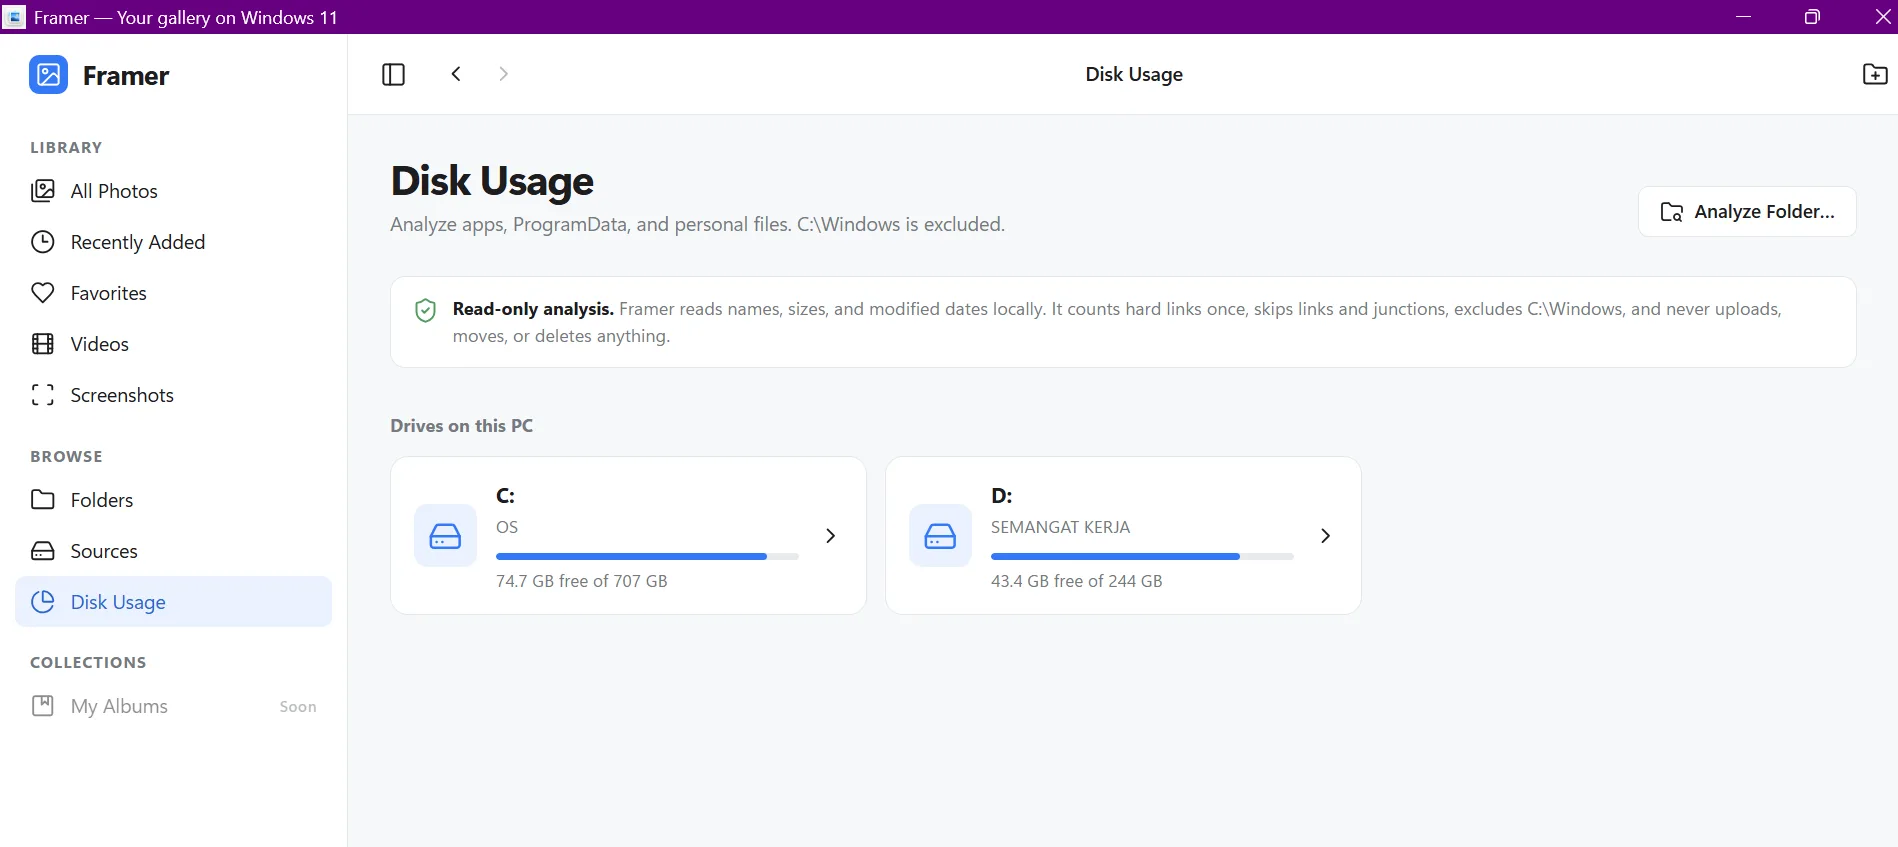1898x847 pixels.
Task: Open the Recently Added view
Action: coord(173,242)
